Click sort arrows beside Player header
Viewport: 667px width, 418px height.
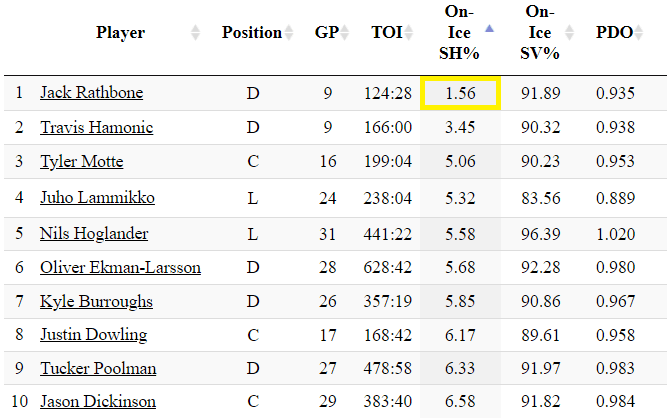click(x=194, y=33)
